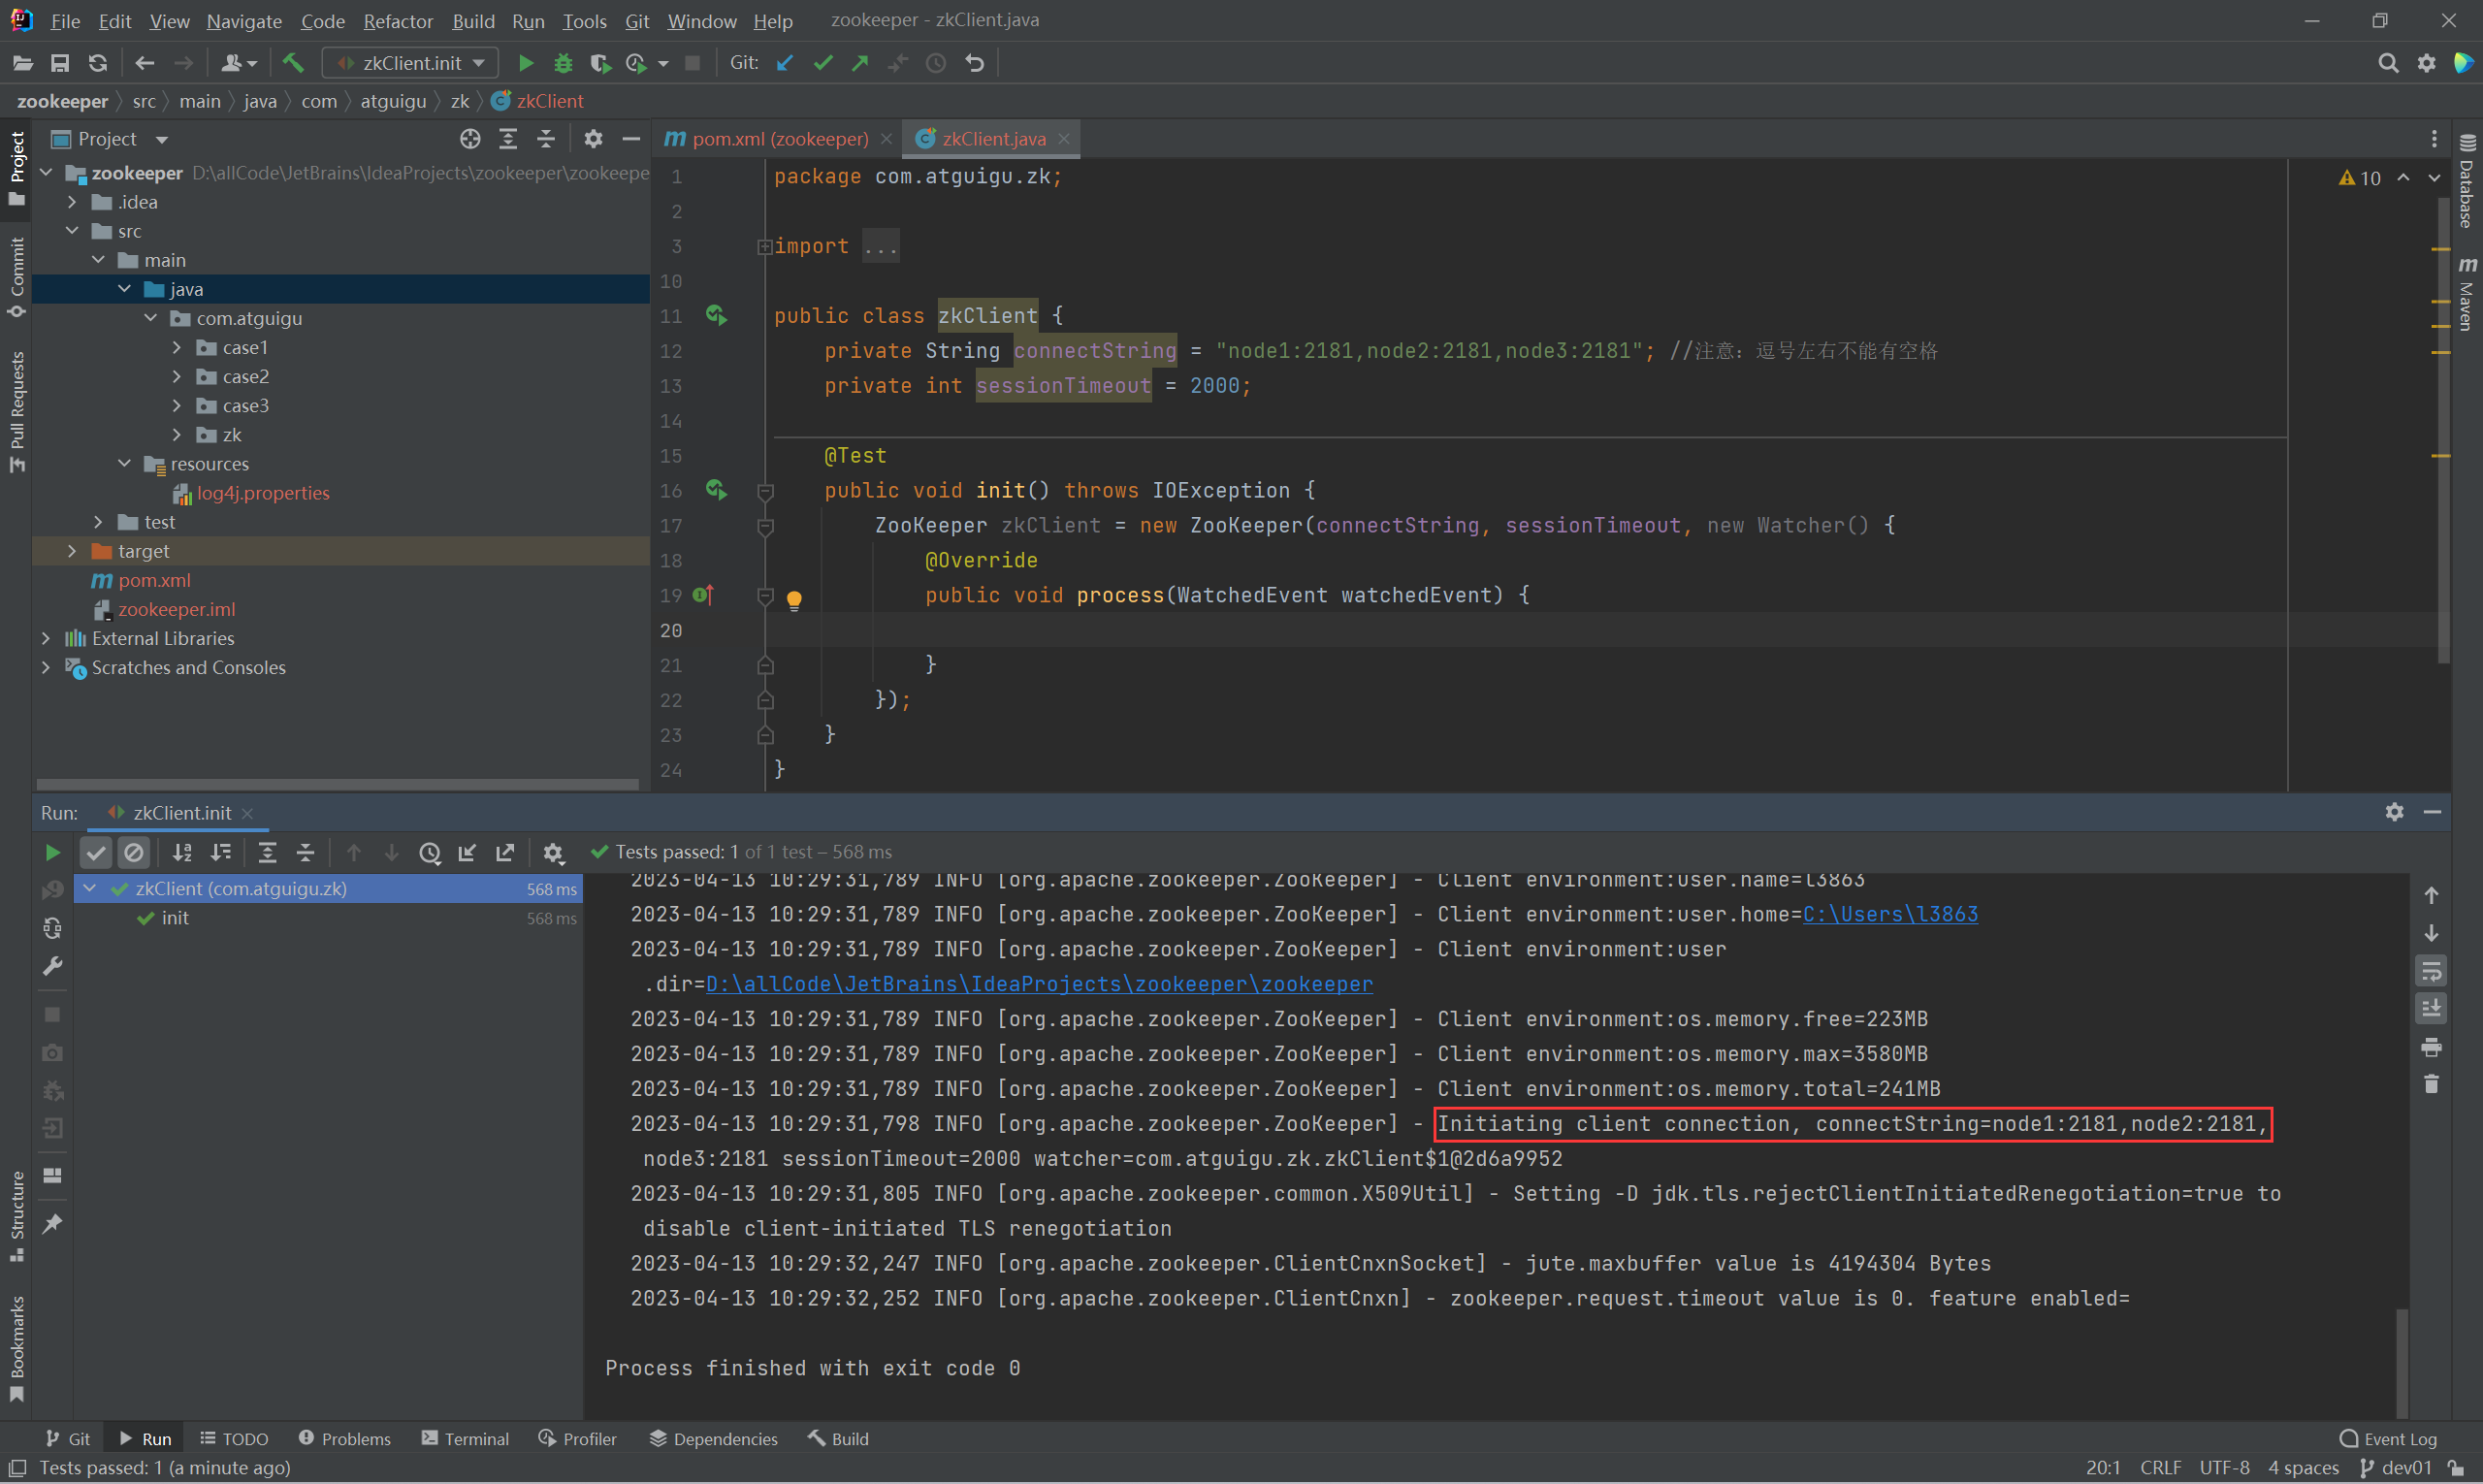The image size is (2483, 1484).
Task: Click the Project tree horizontal scrollbar
Action: pos(337,785)
